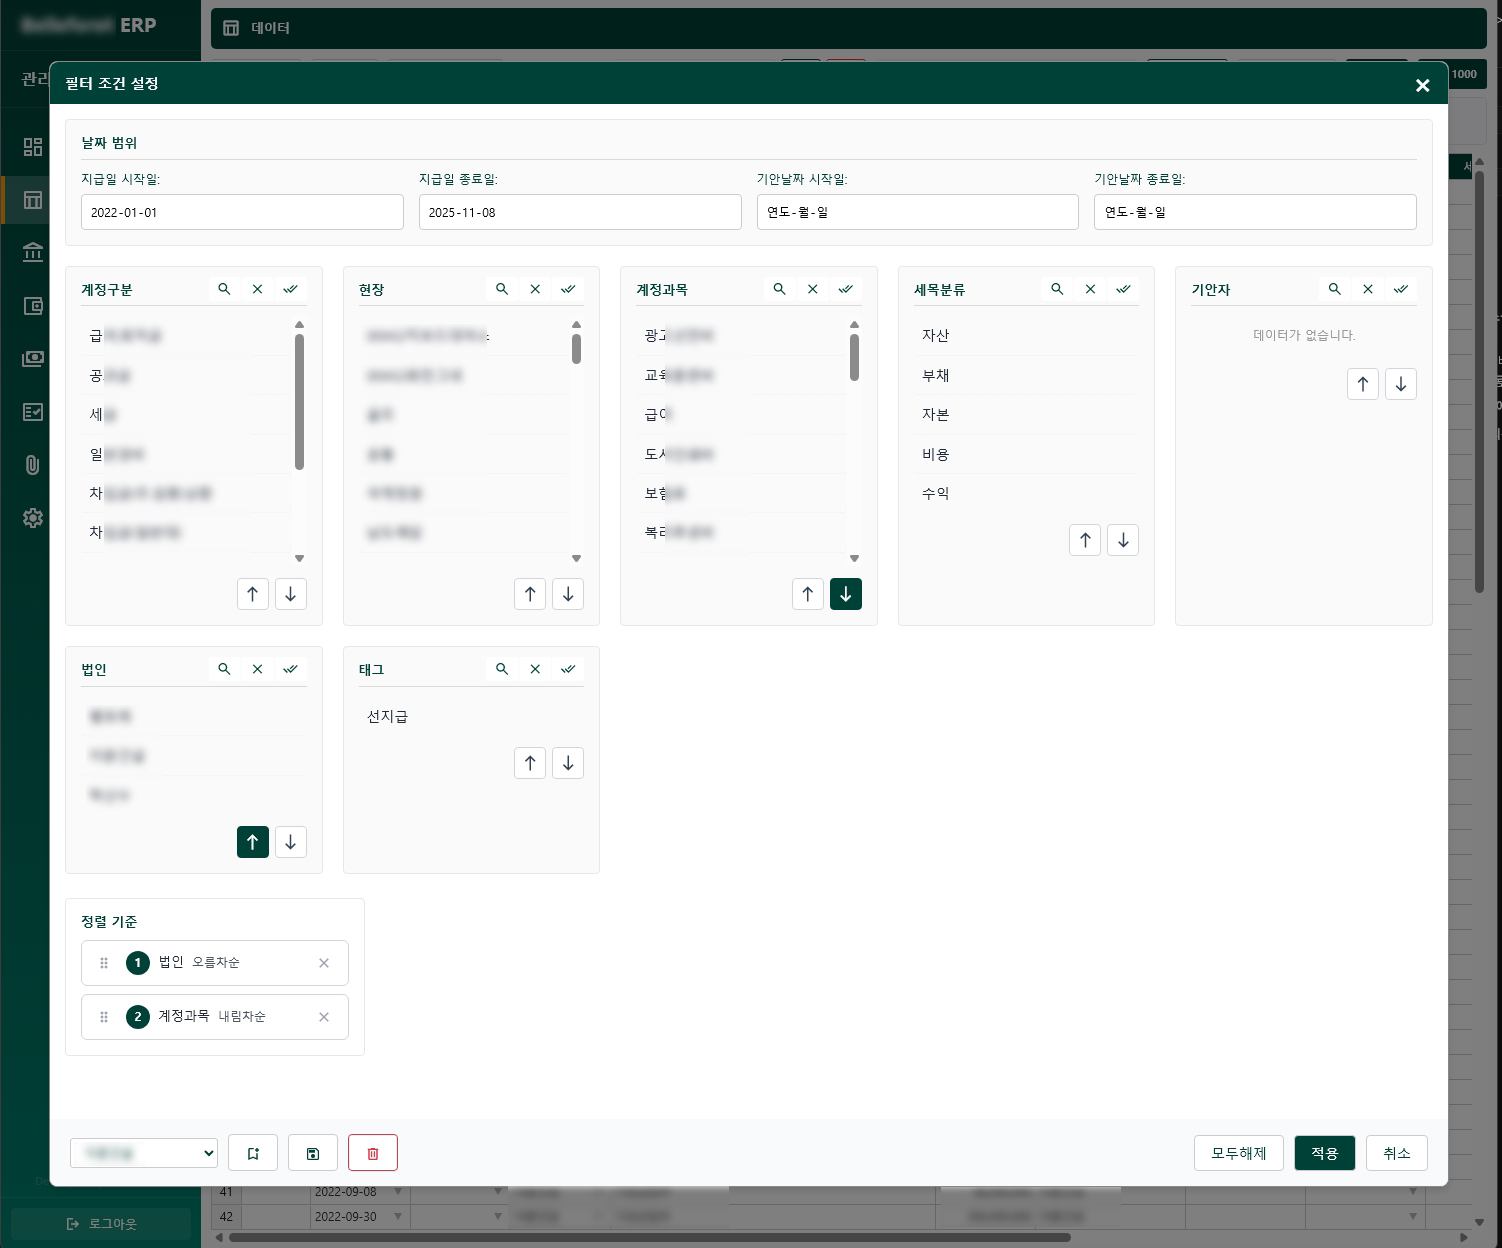Click the 적용 apply button
The height and width of the screenshot is (1248, 1502).
(x=1324, y=1153)
